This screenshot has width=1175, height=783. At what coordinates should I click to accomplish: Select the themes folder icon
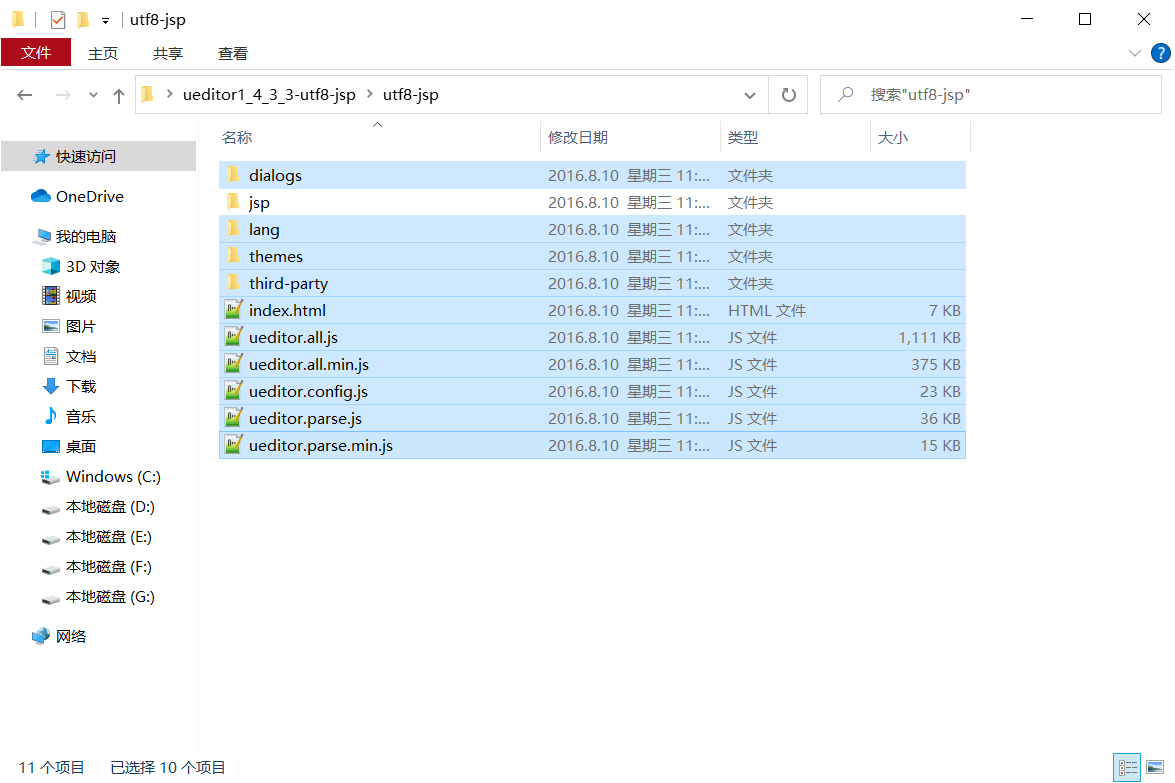pos(233,256)
